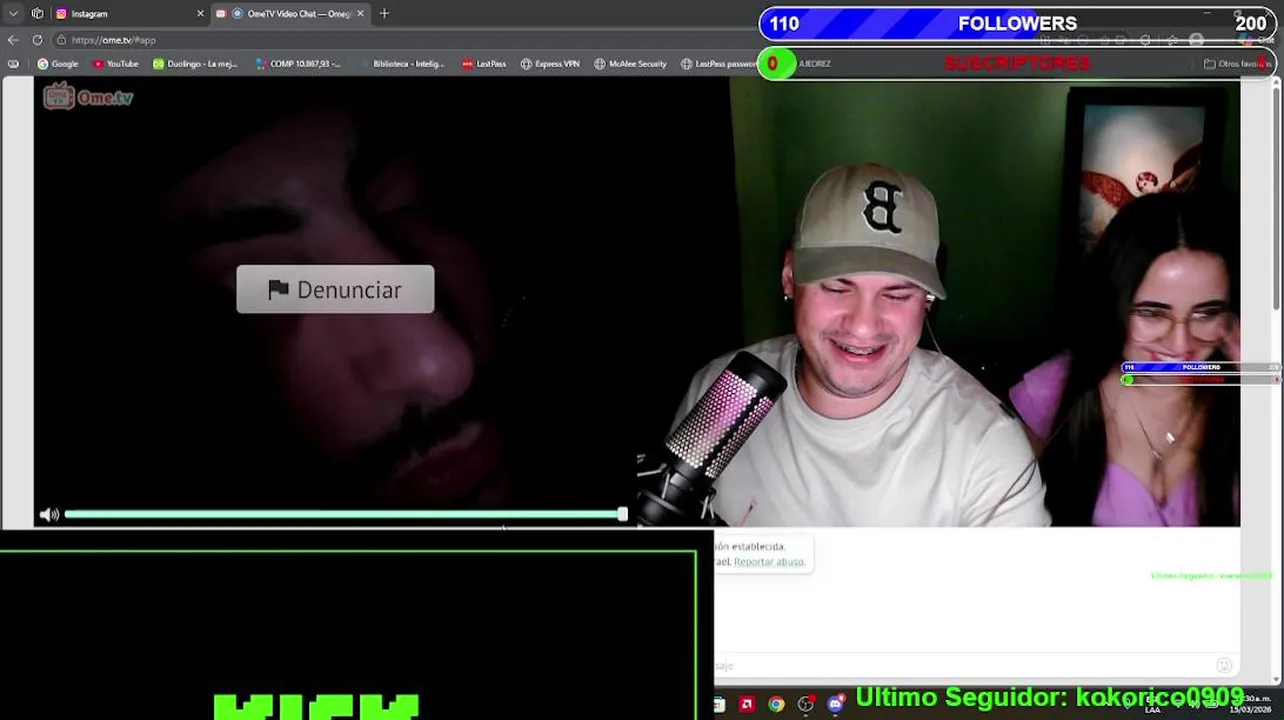
Task: Click the chat message input field
Action: [x=960, y=666]
